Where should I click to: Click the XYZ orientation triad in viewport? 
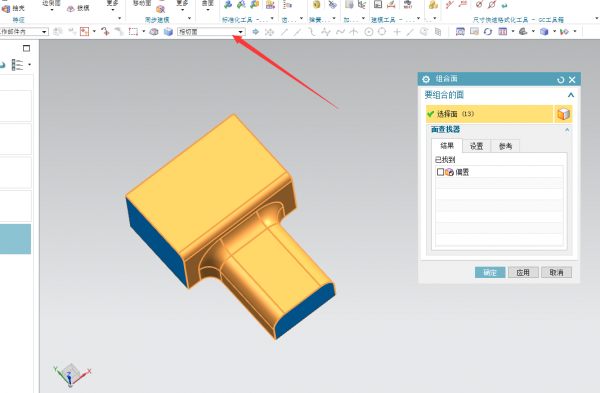pos(72,374)
